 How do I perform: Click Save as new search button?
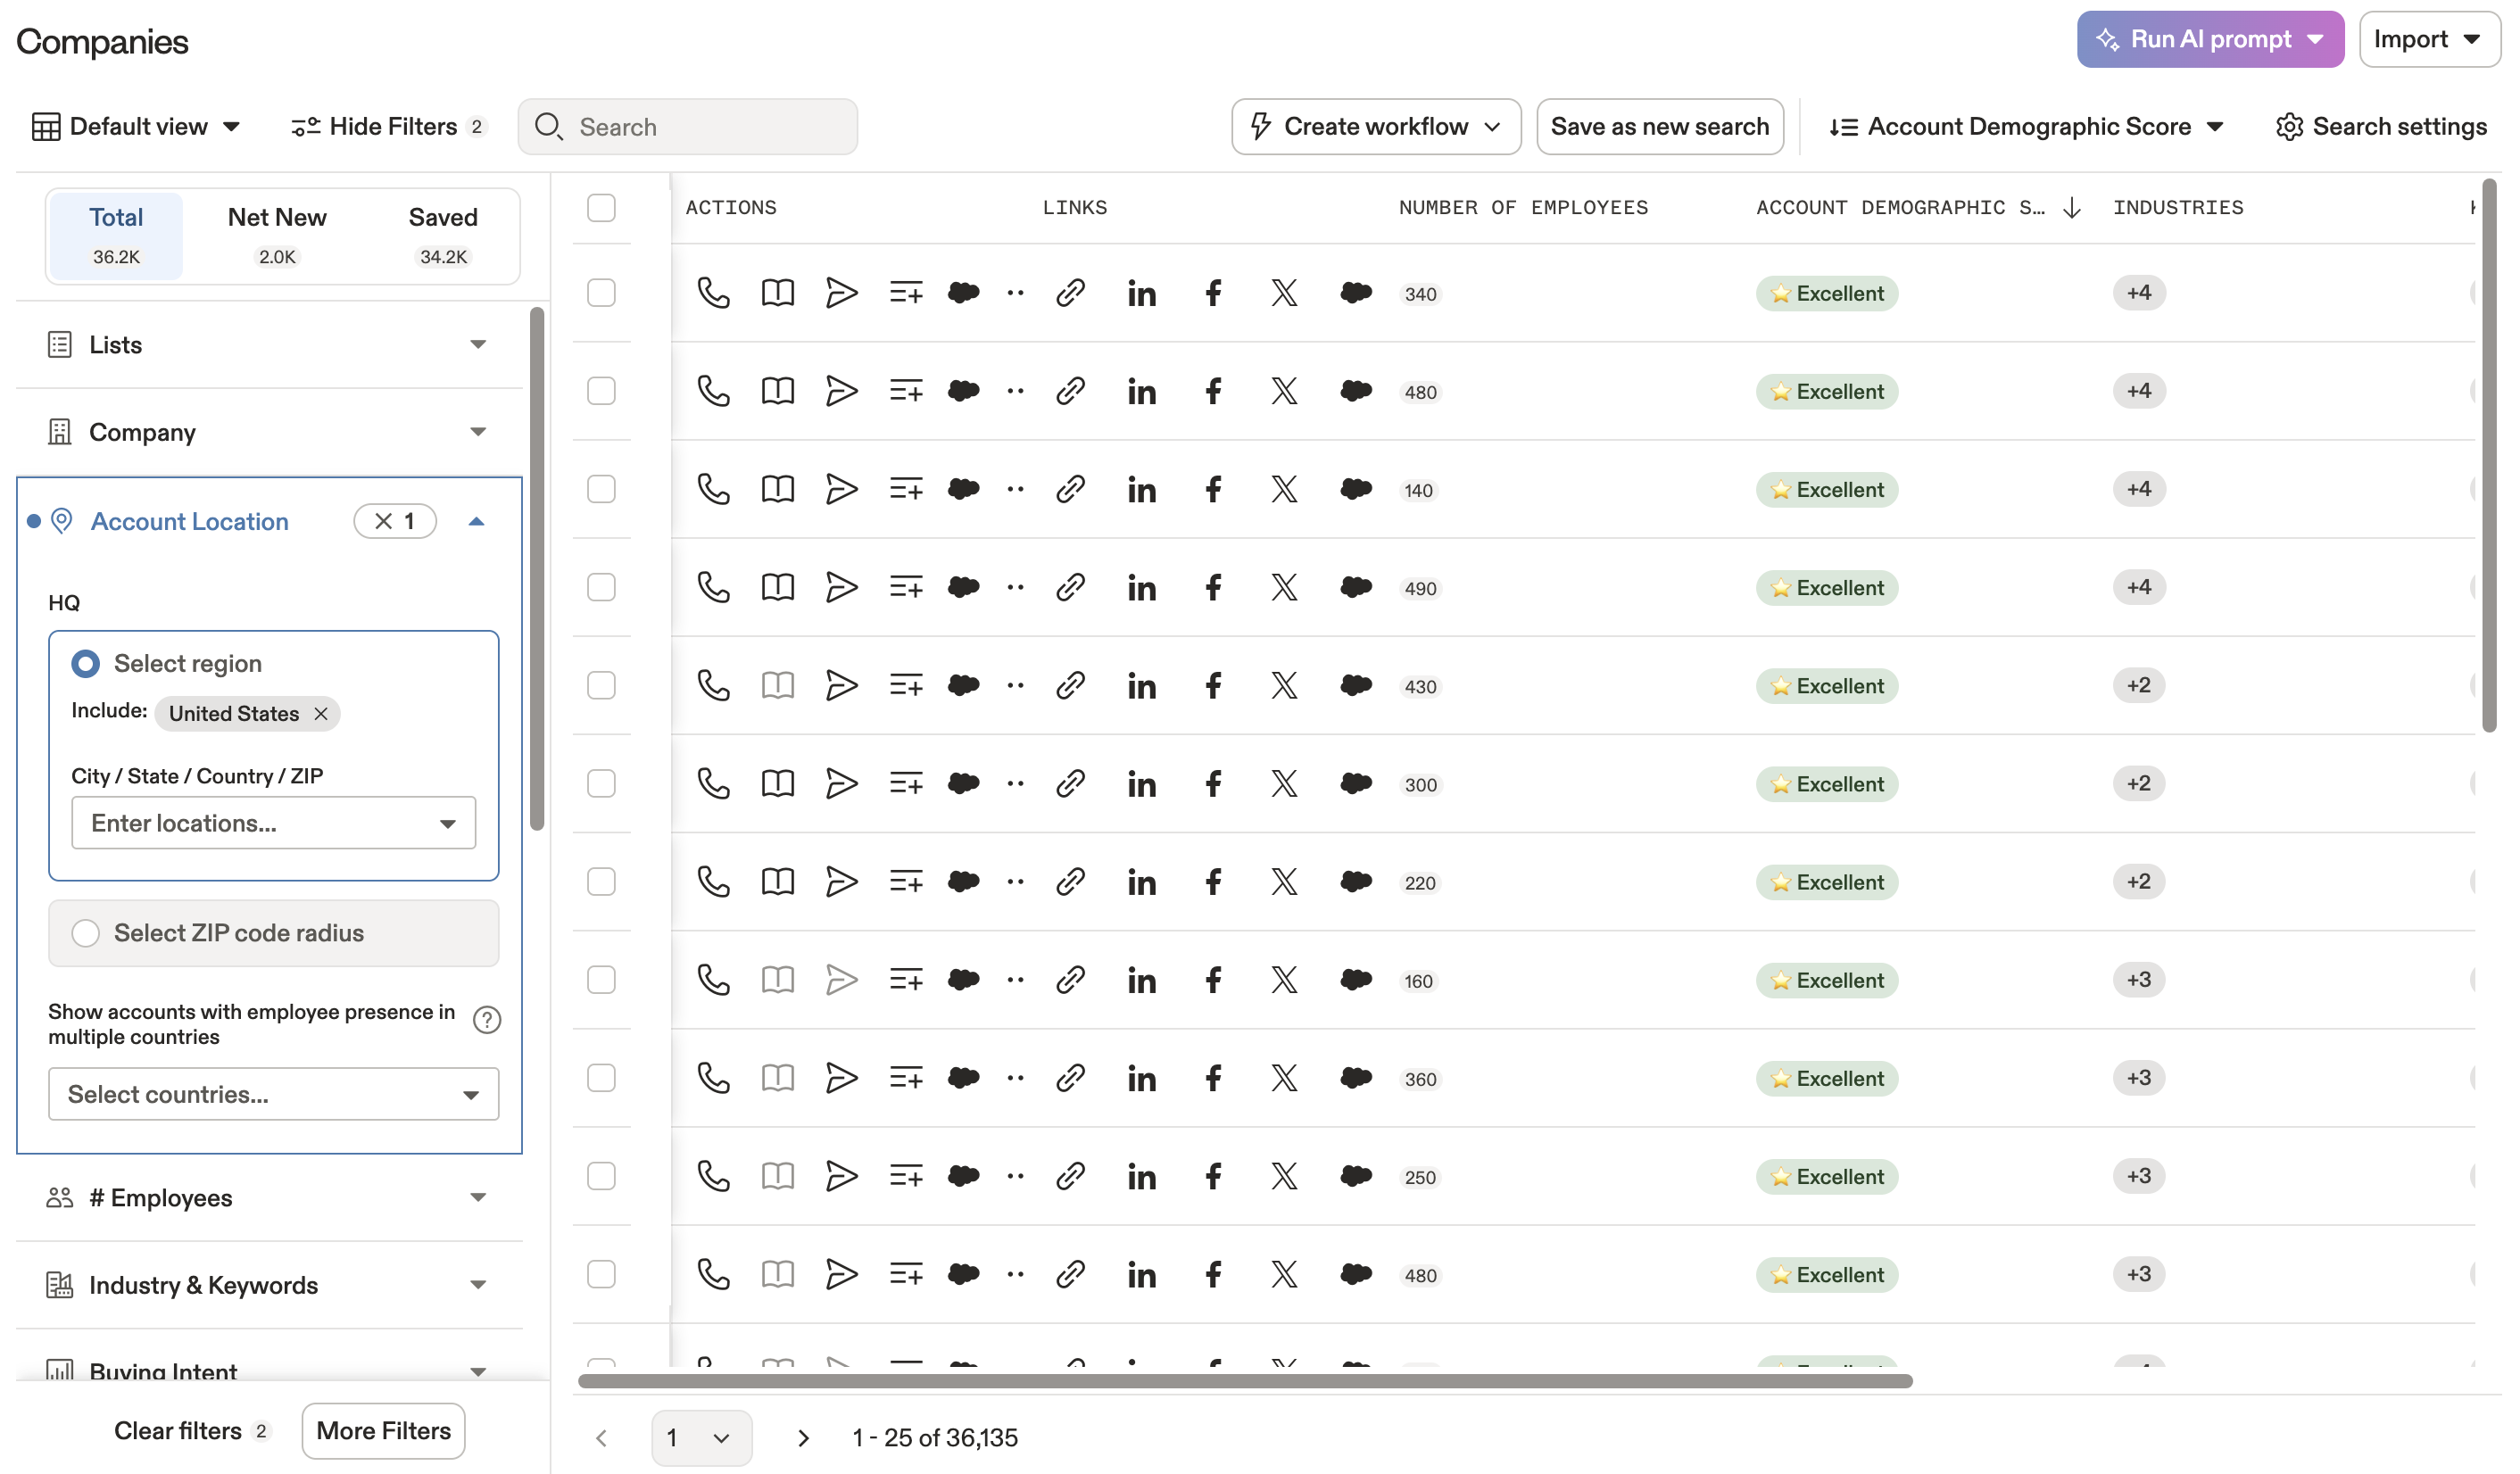pos(1659,127)
